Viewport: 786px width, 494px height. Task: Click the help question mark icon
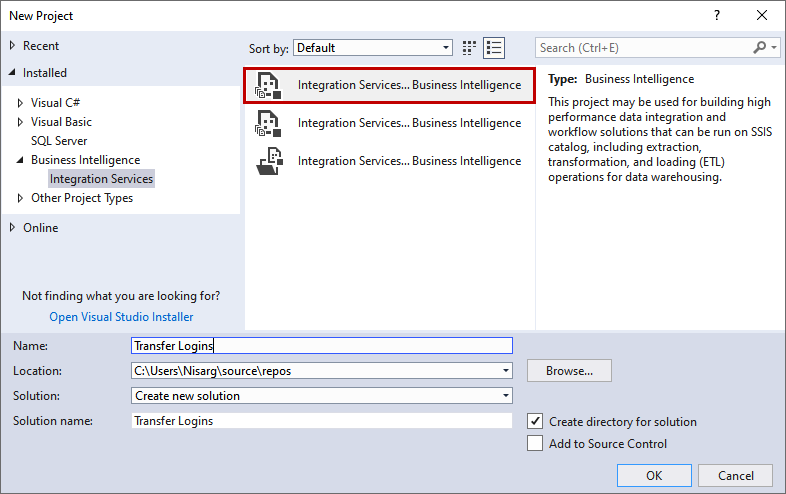pyautogui.click(x=716, y=16)
